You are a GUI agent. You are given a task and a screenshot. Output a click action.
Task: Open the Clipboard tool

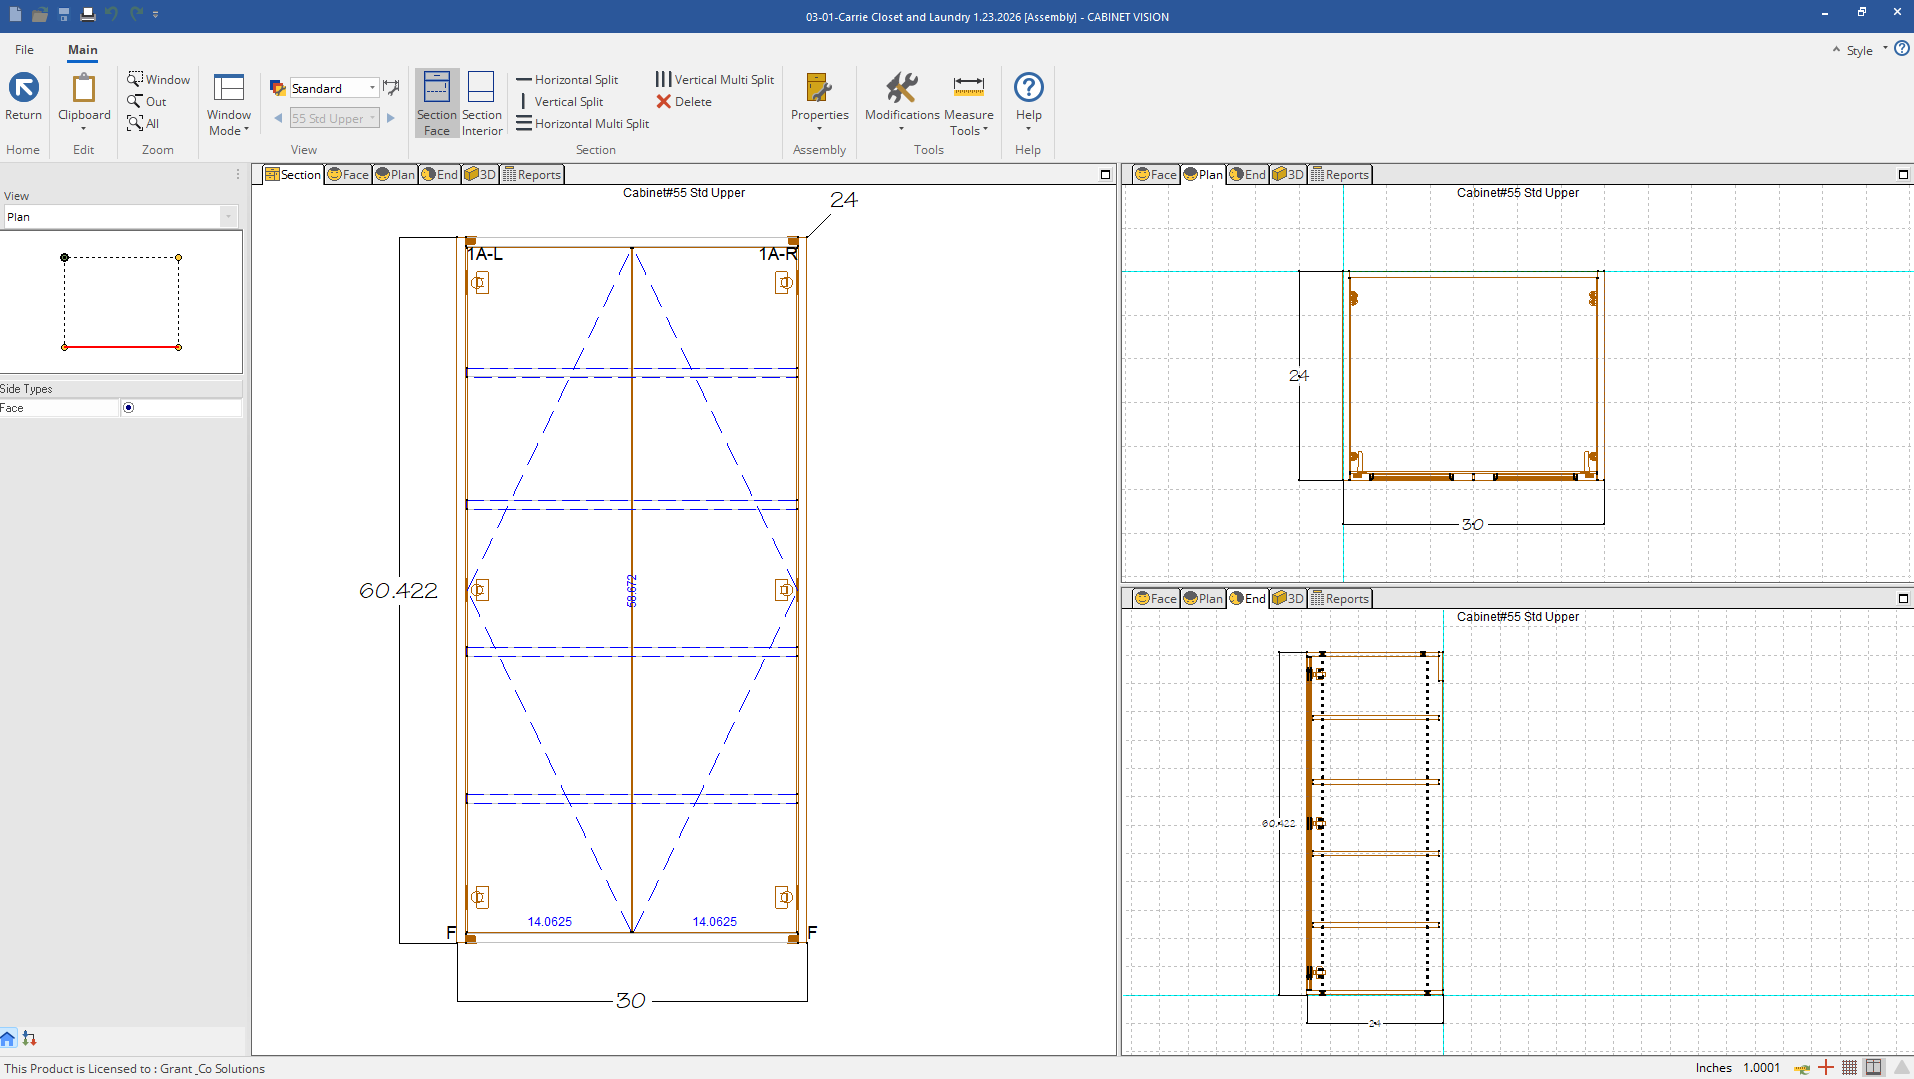83,95
